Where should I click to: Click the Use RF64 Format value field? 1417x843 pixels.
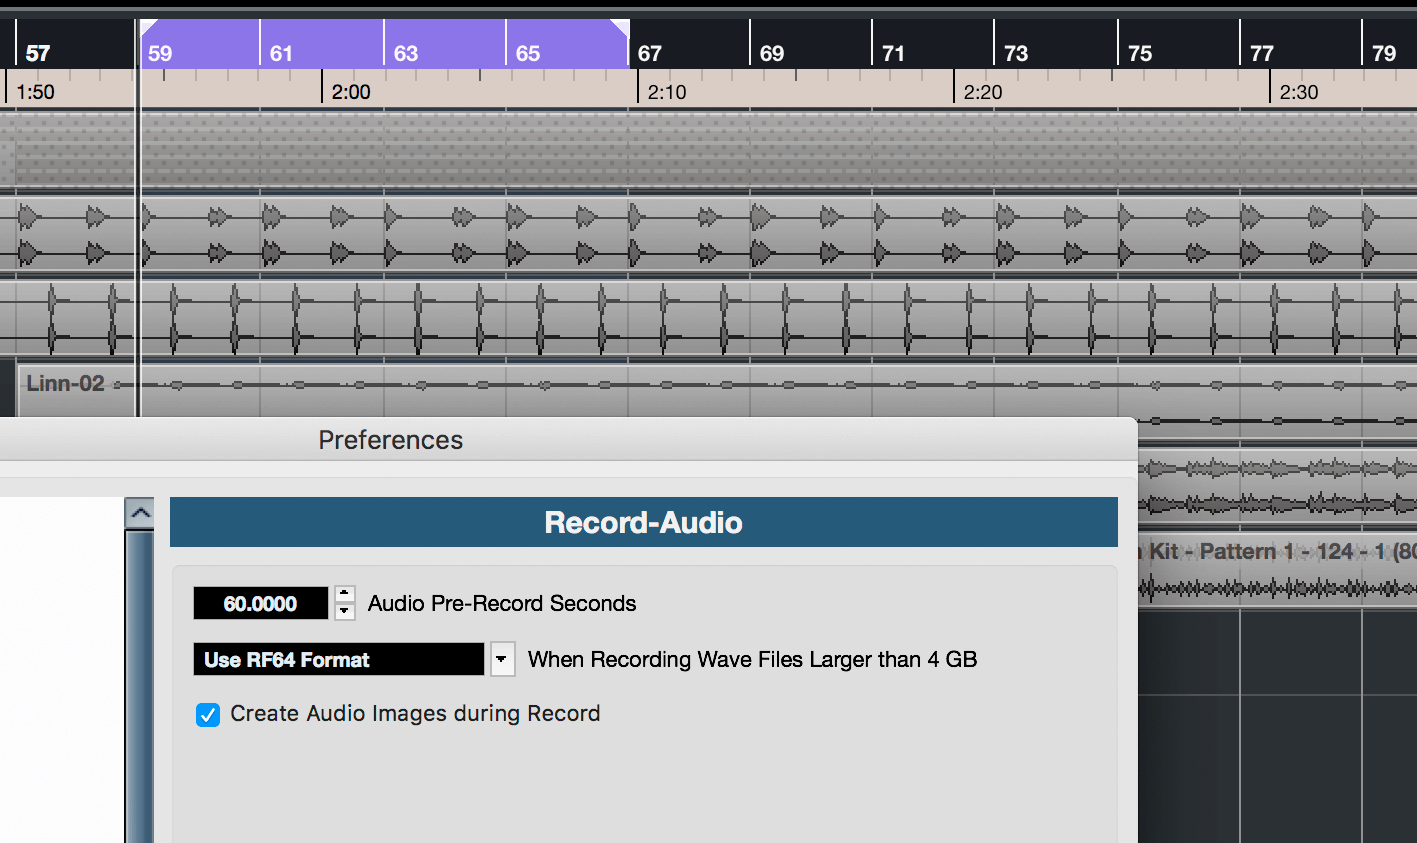coord(339,659)
